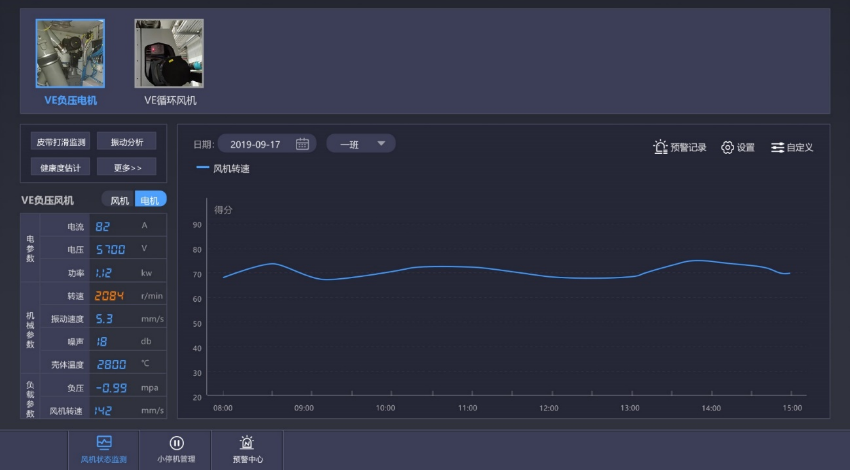Click the 皮带打滑监测 button
The height and width of the screenshot is (472, 850).
tap(61, 142)
